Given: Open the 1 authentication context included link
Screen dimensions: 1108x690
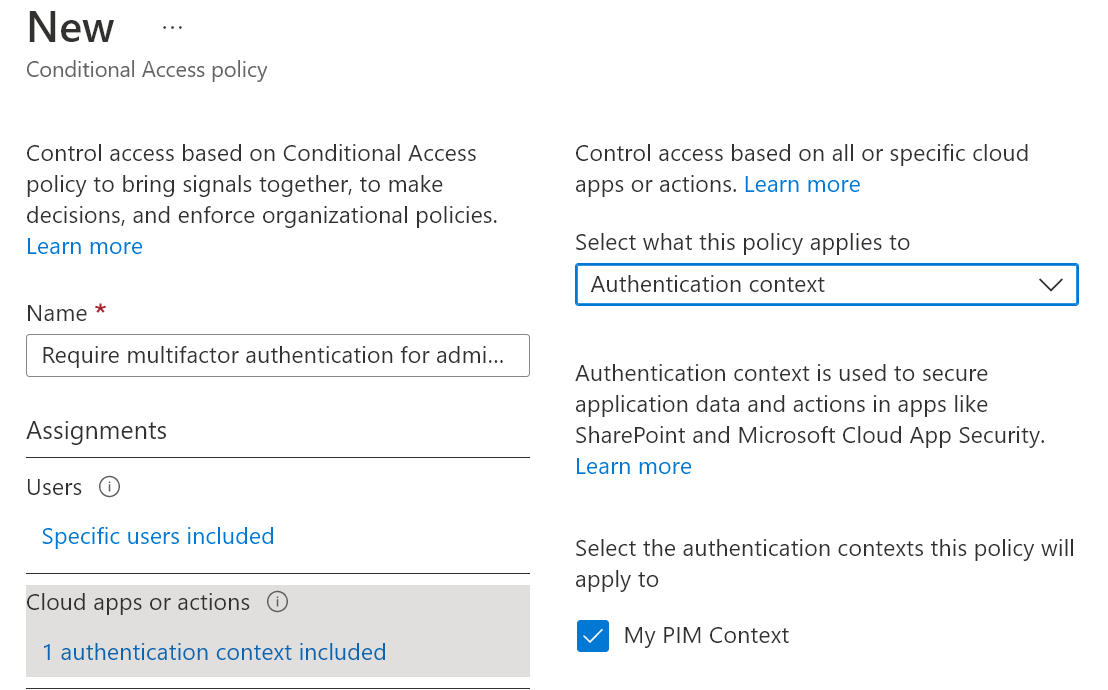Looking at the screenshot, I should [214, 653].
